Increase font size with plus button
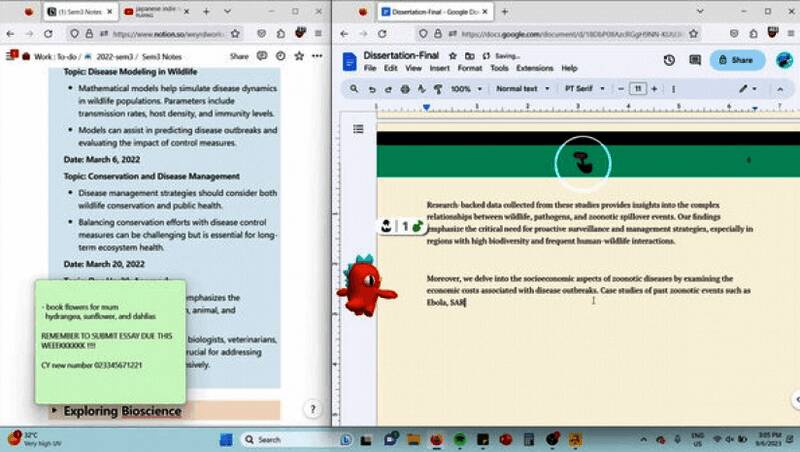The width and height of the screenshot is (800, 452). [656, 89]
